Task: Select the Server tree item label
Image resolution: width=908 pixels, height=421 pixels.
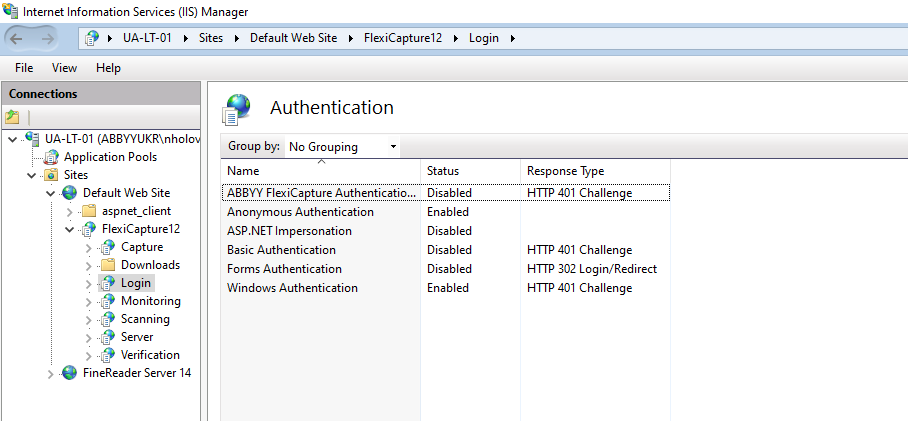Action: [137, 337]
